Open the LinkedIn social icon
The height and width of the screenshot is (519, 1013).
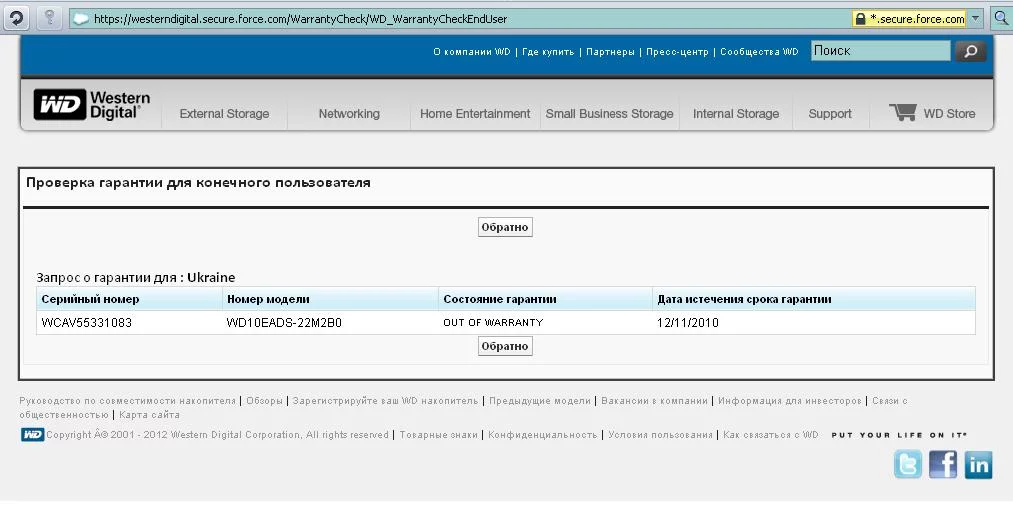978,464
